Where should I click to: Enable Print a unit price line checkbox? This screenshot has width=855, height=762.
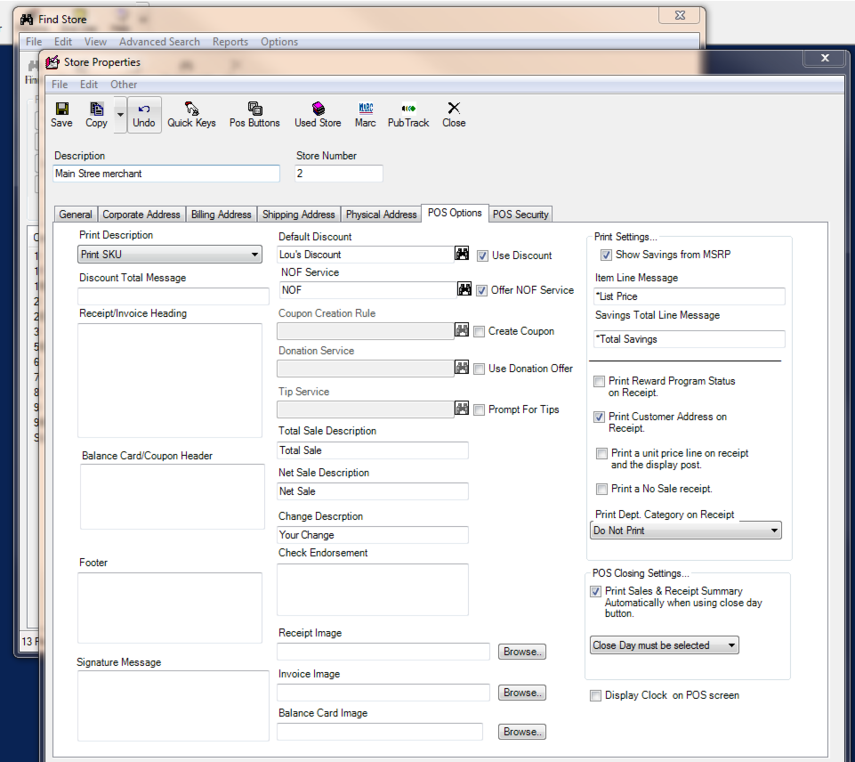[x=601, y=453]
